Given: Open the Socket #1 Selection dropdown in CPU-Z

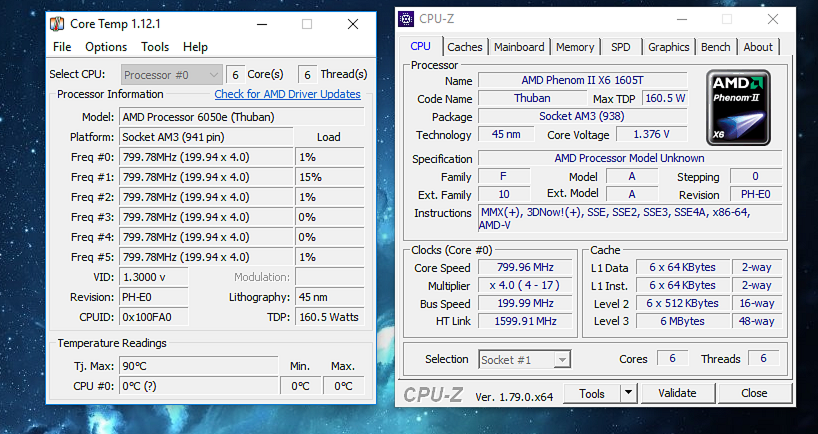Looking at the screenshot, I should (525, 360).
